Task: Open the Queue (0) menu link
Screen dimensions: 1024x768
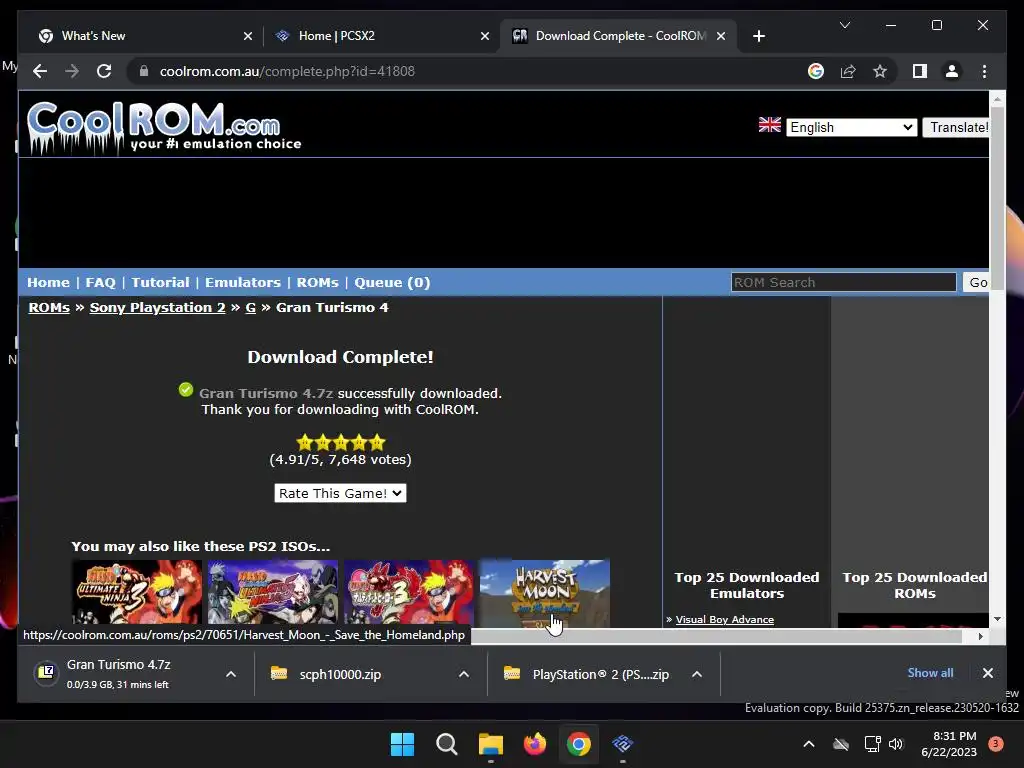Action: click(392, 282)
